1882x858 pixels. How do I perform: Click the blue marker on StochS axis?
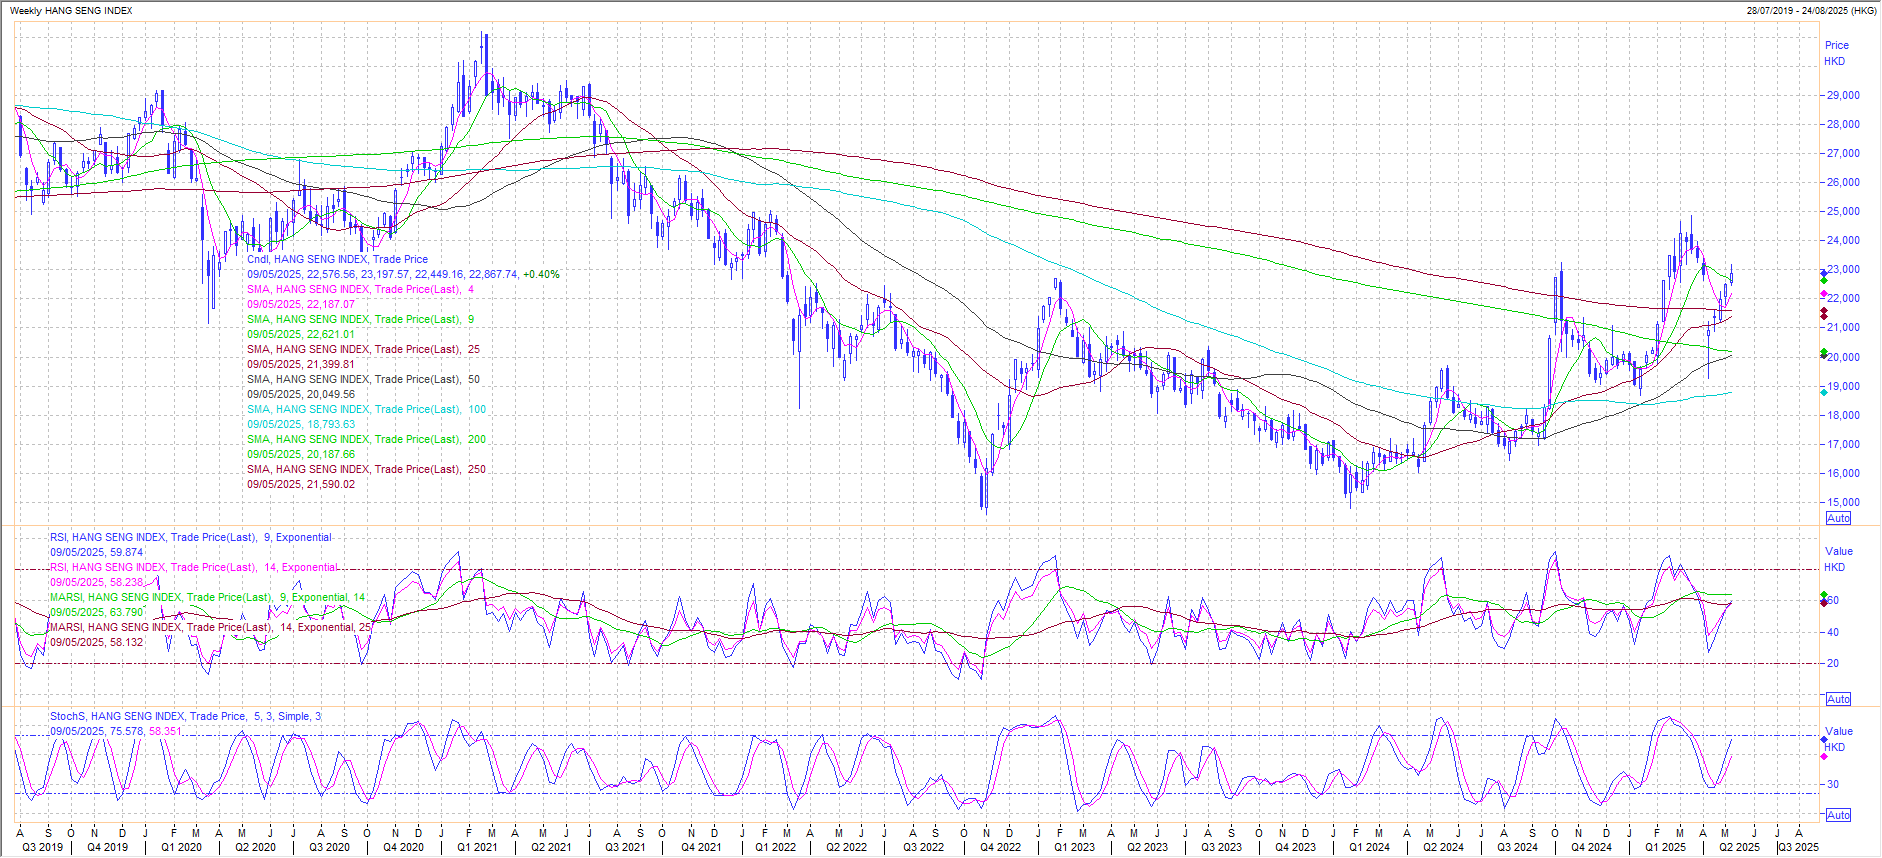(1824, 740)
